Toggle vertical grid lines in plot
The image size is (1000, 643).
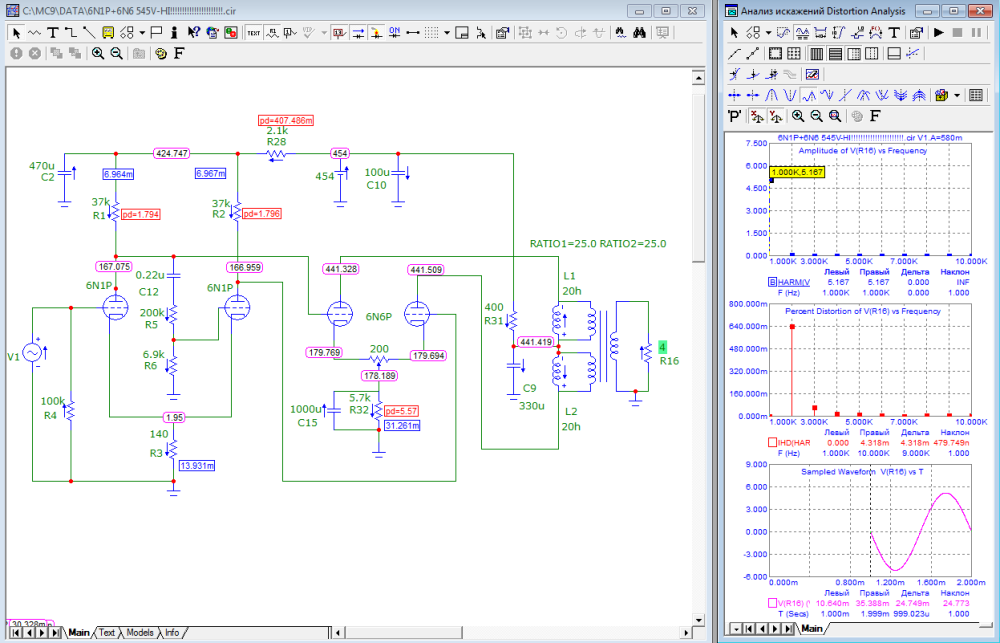click(x=816, y=53)
